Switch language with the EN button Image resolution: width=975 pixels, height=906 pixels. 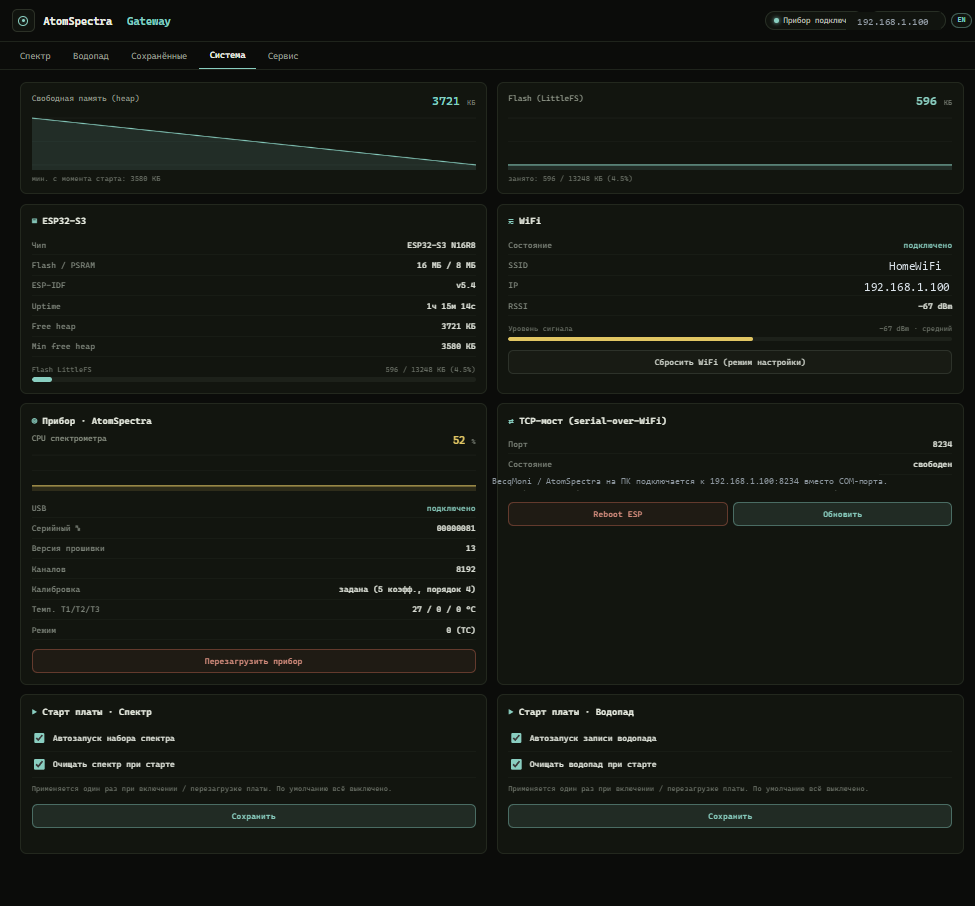tap(961, 21)
